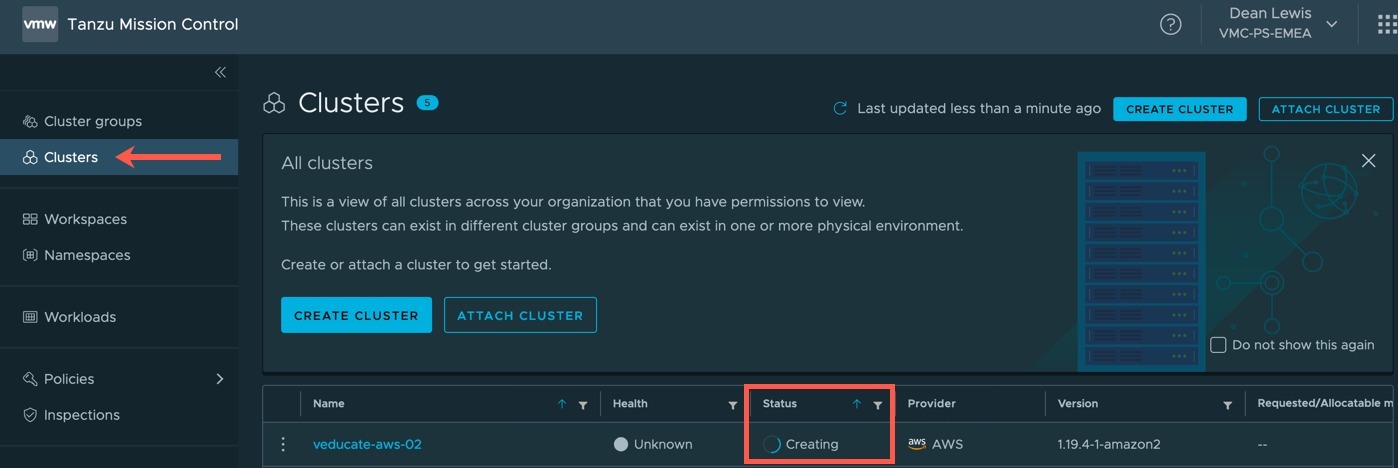The width and height of the screenshot is (1398, 468).
Task: Sort the table by Name column arrow
Action: click(562, 404)
